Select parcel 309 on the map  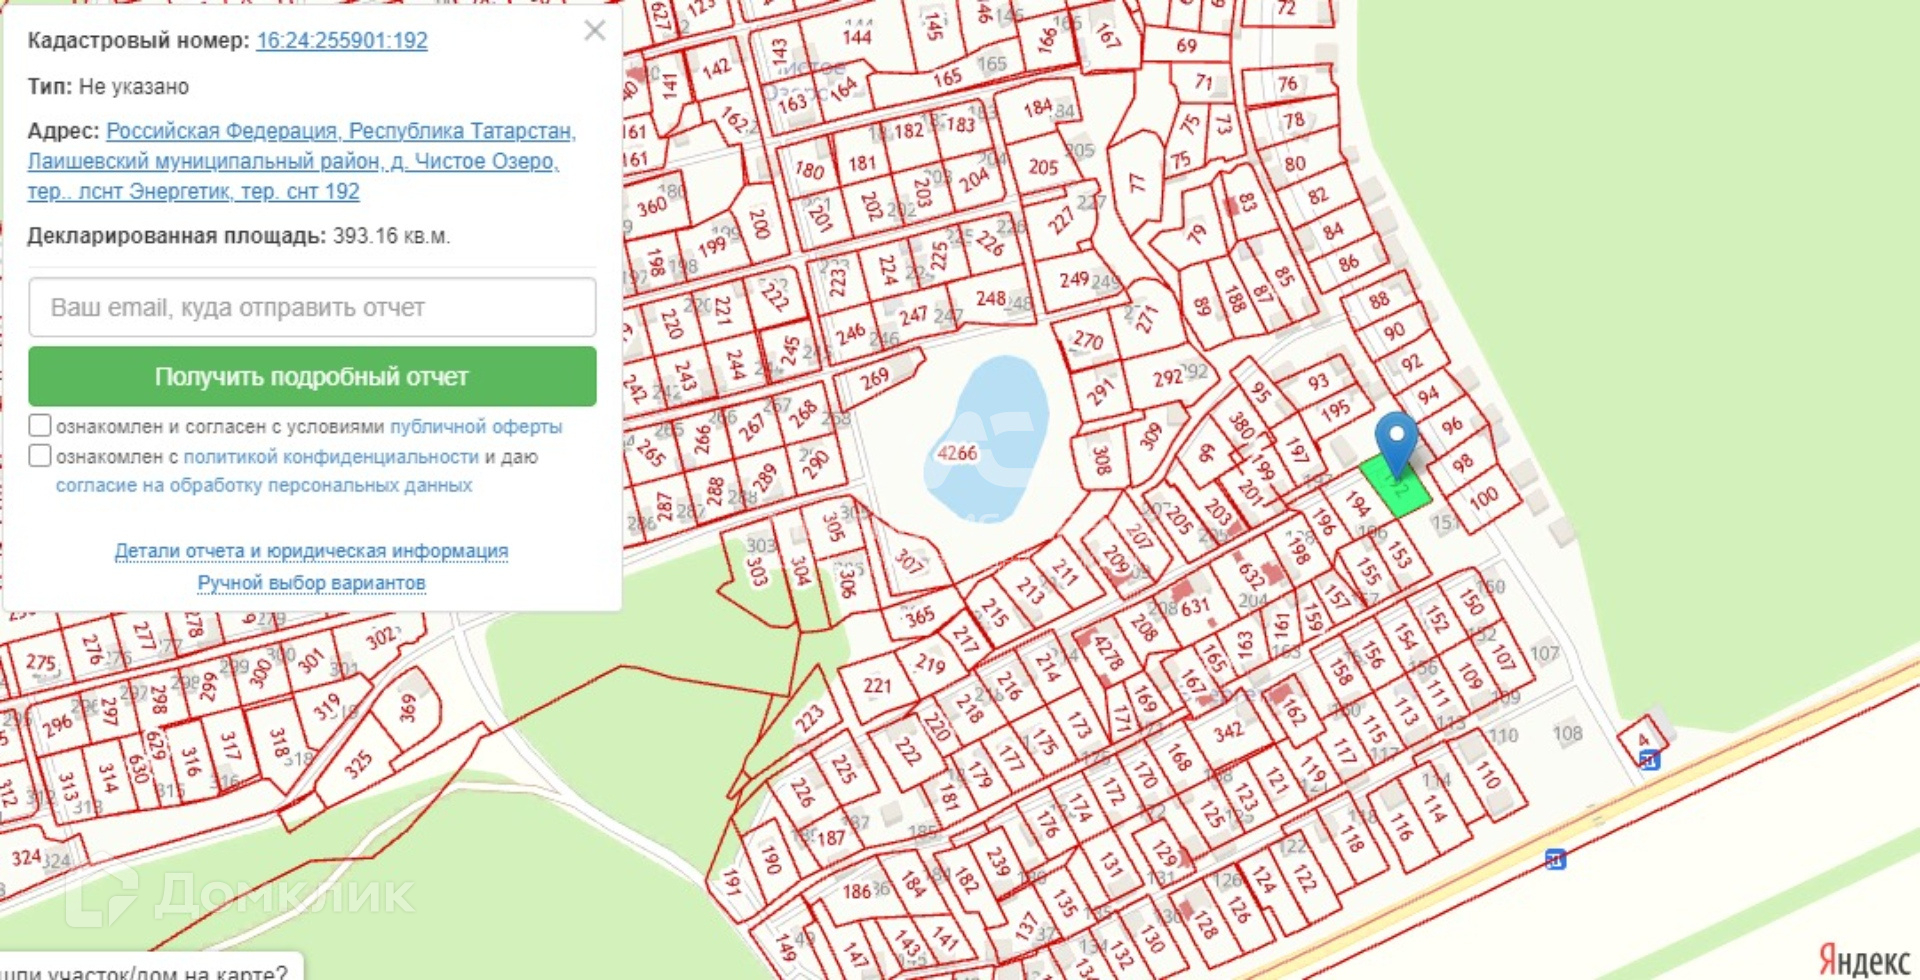[1151, 437]
